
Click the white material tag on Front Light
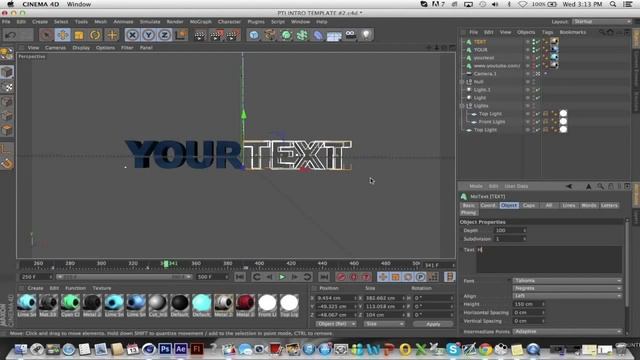tap(563, 121)
